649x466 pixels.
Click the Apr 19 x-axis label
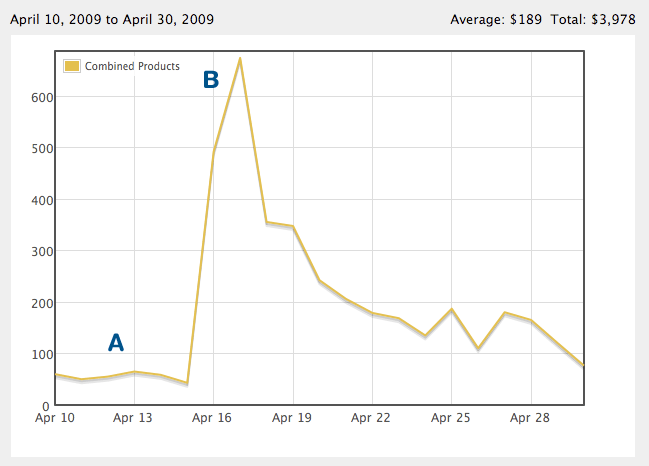coord(292,418)
